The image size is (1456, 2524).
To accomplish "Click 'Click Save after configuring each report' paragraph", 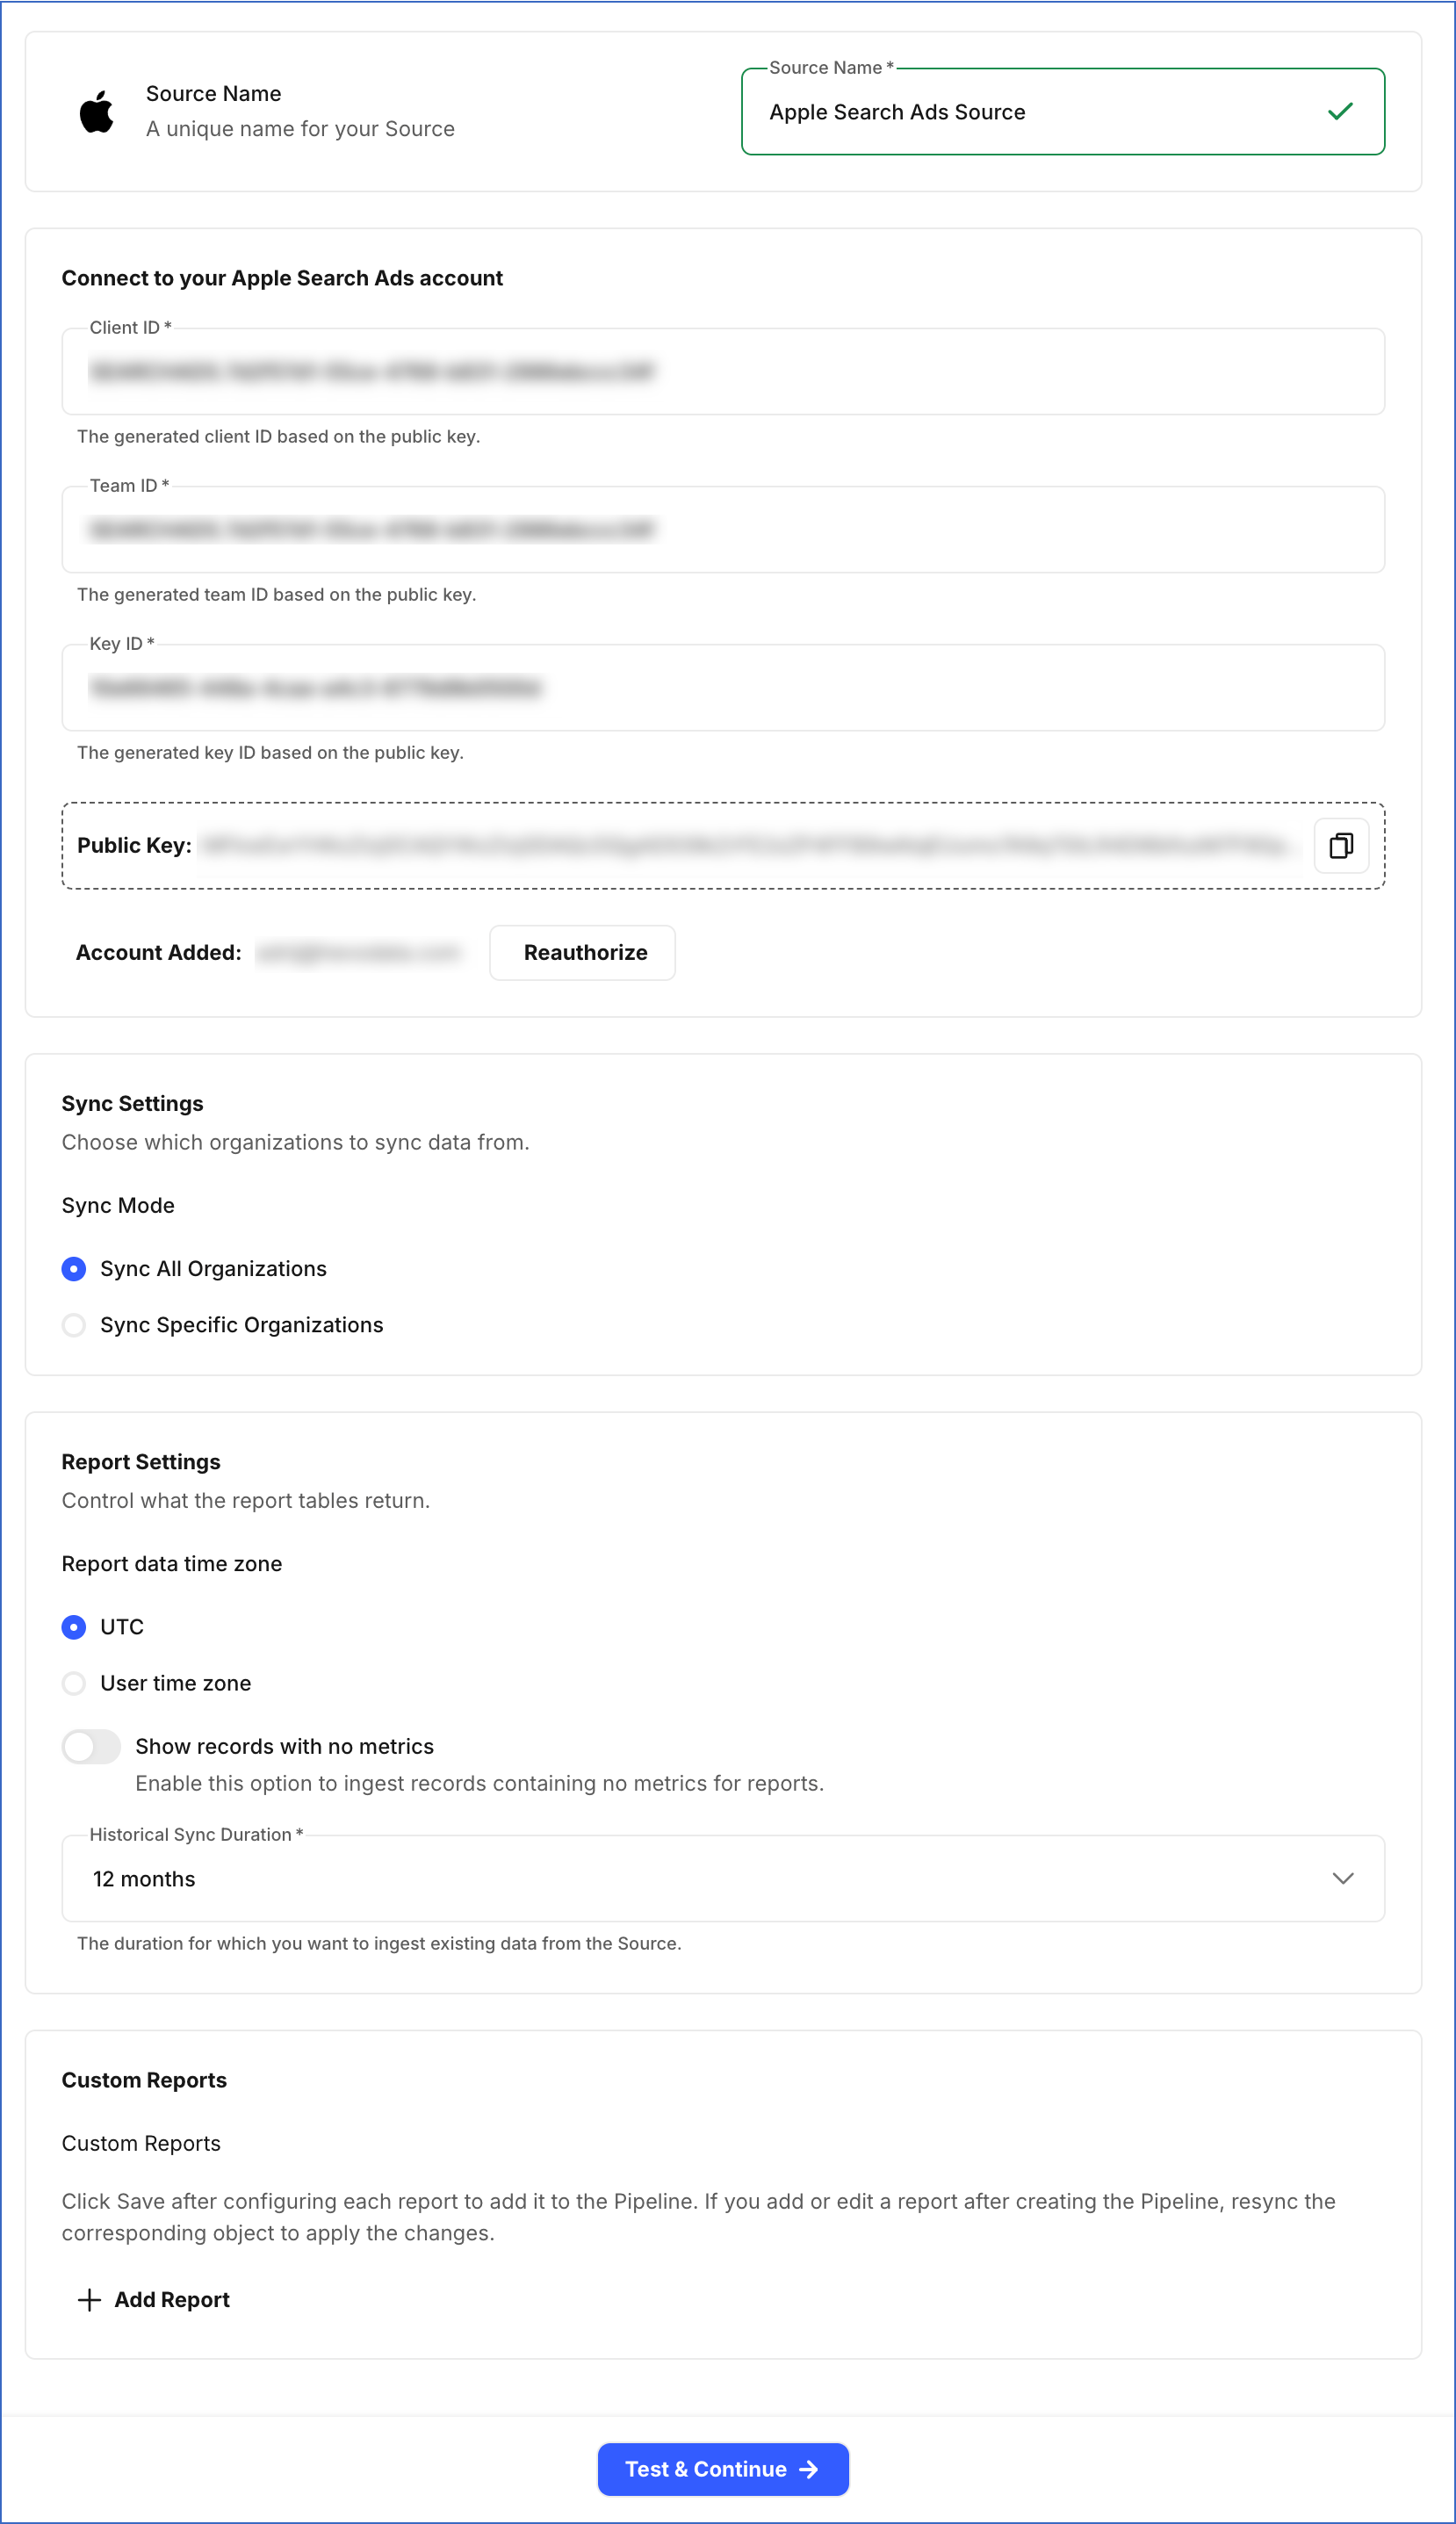I will coord(699,2218).
